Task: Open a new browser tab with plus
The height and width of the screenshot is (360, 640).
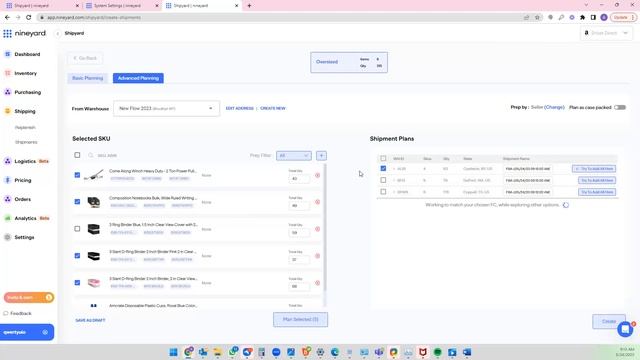Action: coord(249,6)
